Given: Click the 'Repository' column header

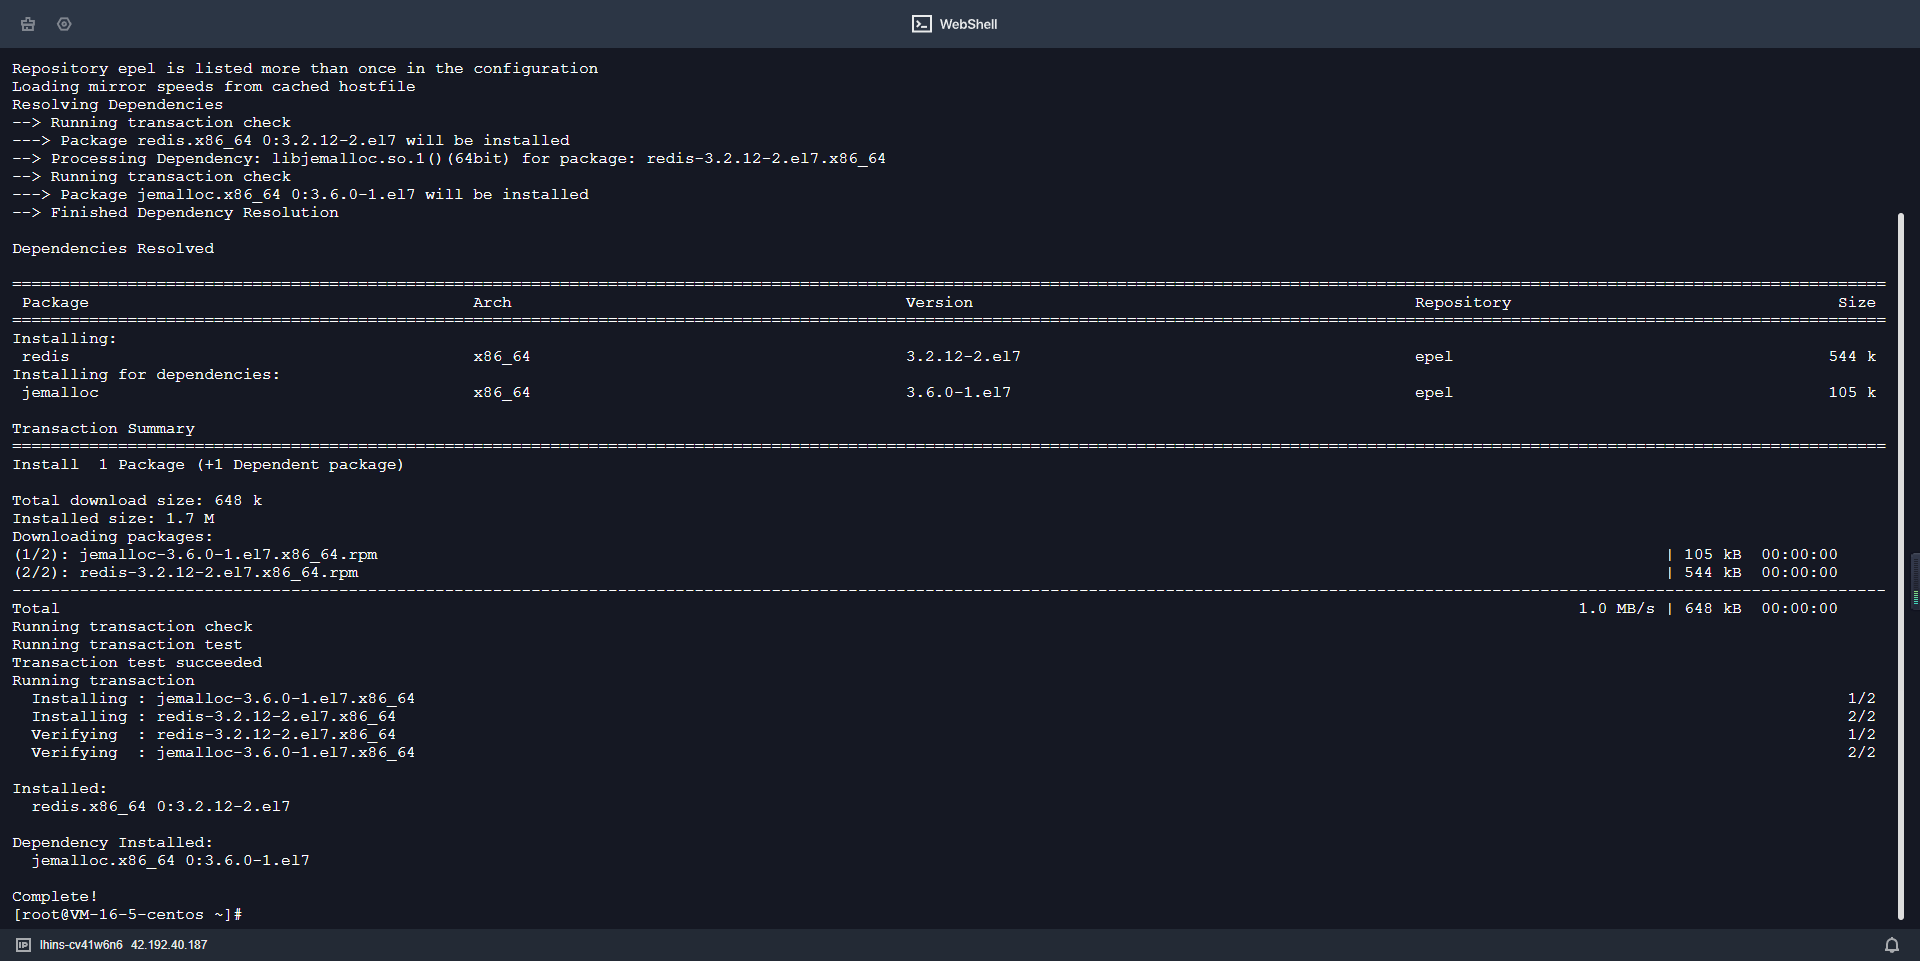Looking at the screenshot, I should click(1463, 303).
